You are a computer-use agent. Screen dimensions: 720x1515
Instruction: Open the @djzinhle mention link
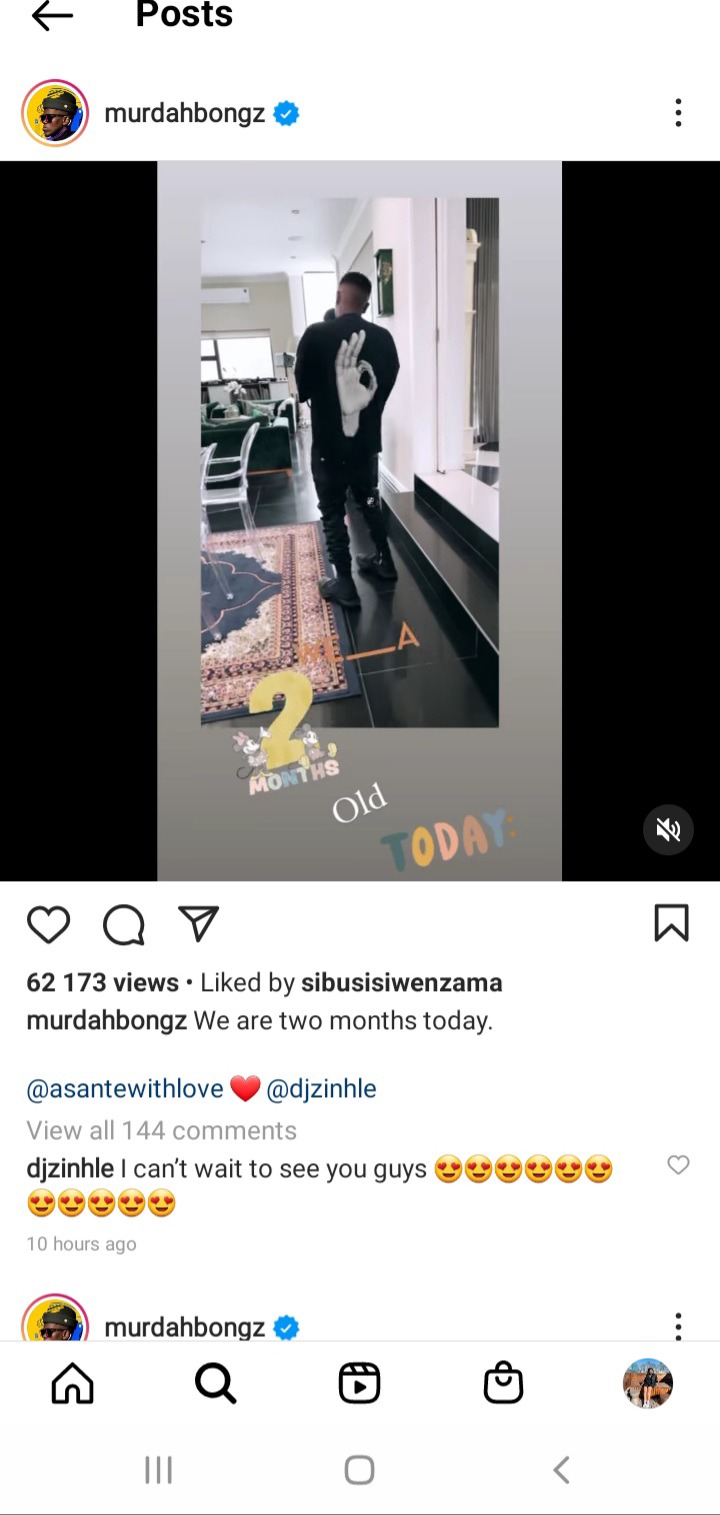pos(321,1089)
